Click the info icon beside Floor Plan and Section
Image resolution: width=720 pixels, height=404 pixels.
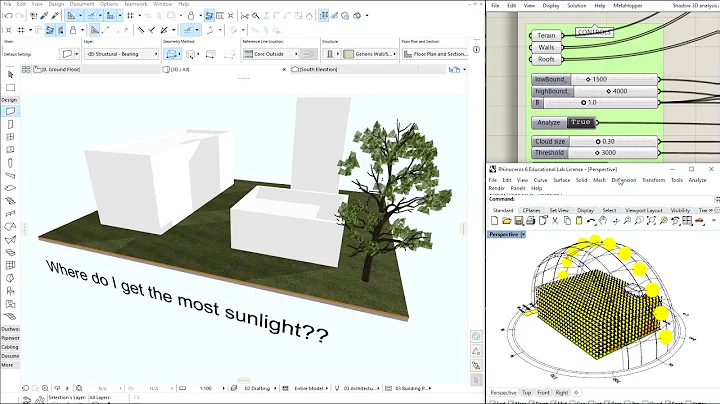[x=476, y=49]
